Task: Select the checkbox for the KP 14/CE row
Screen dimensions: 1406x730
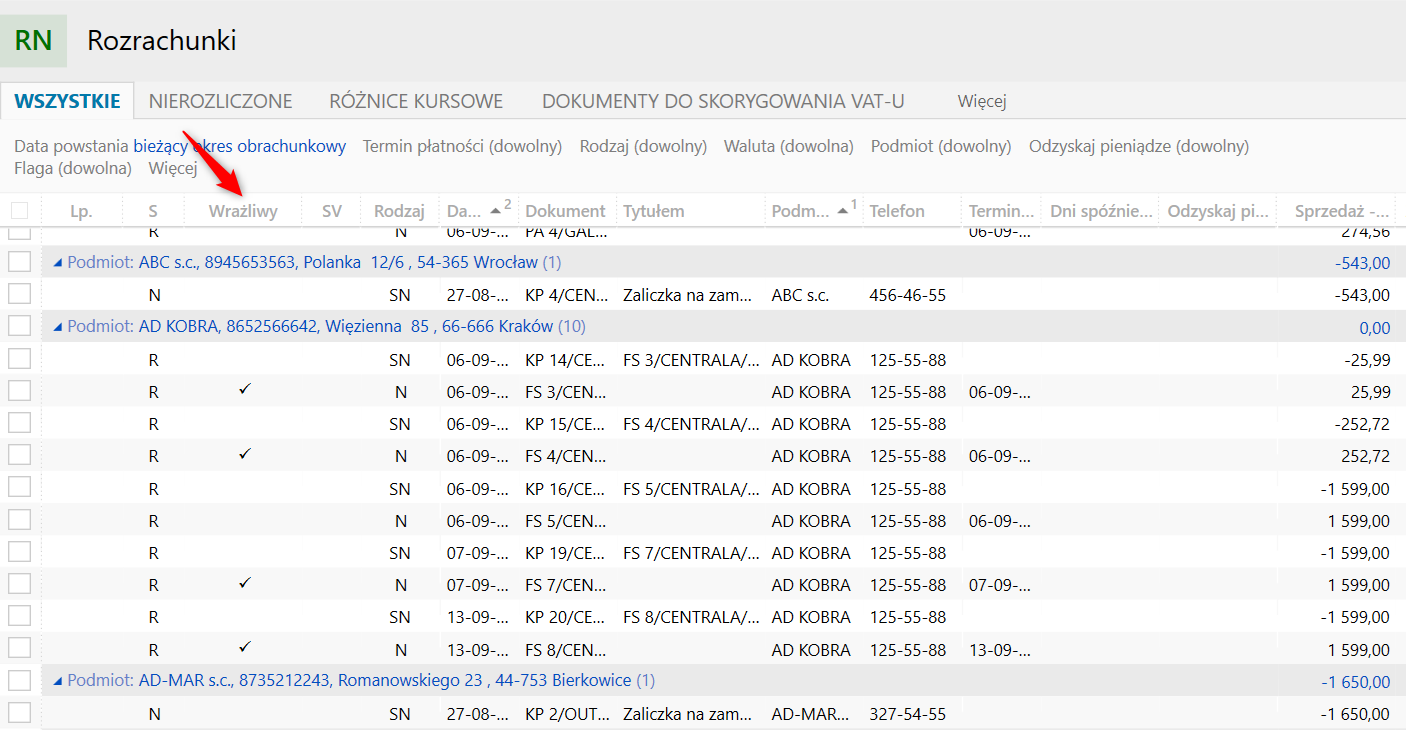Action: [19, 359]
